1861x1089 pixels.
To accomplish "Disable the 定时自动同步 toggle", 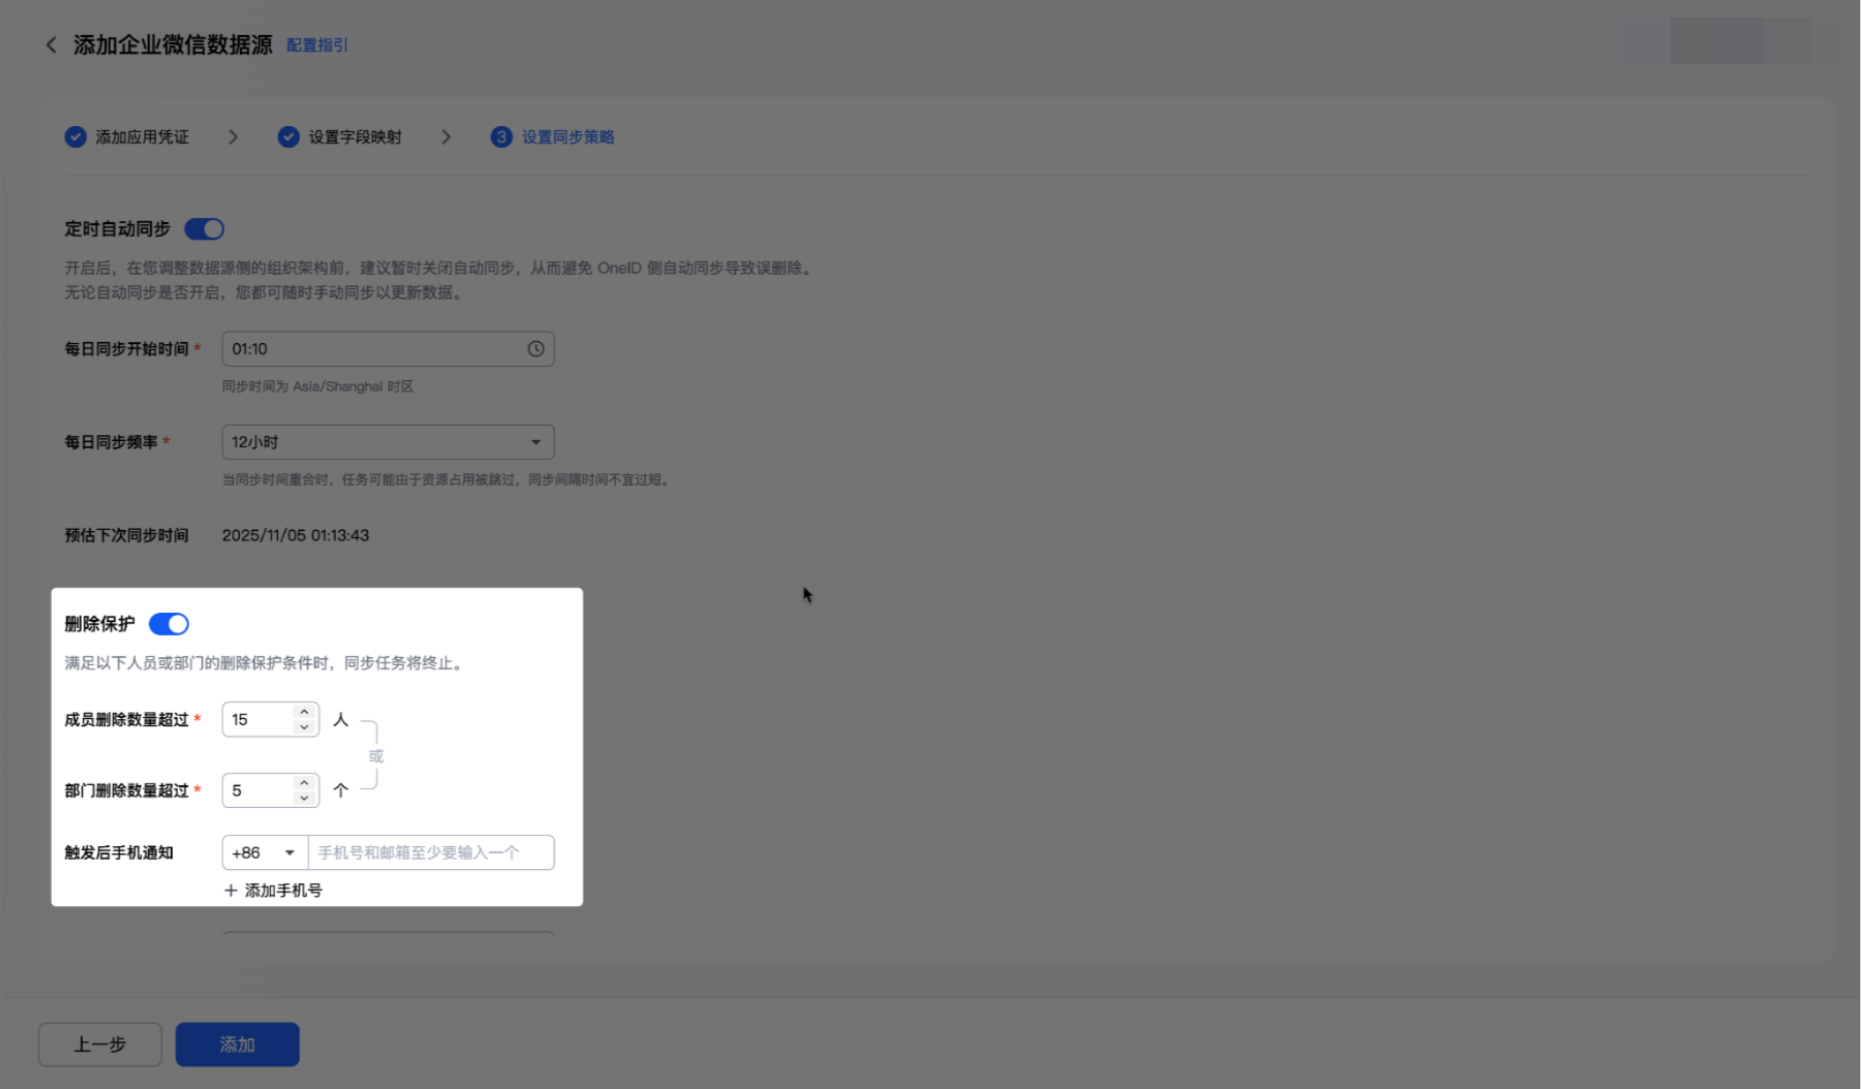I will (x=205, y=229).
